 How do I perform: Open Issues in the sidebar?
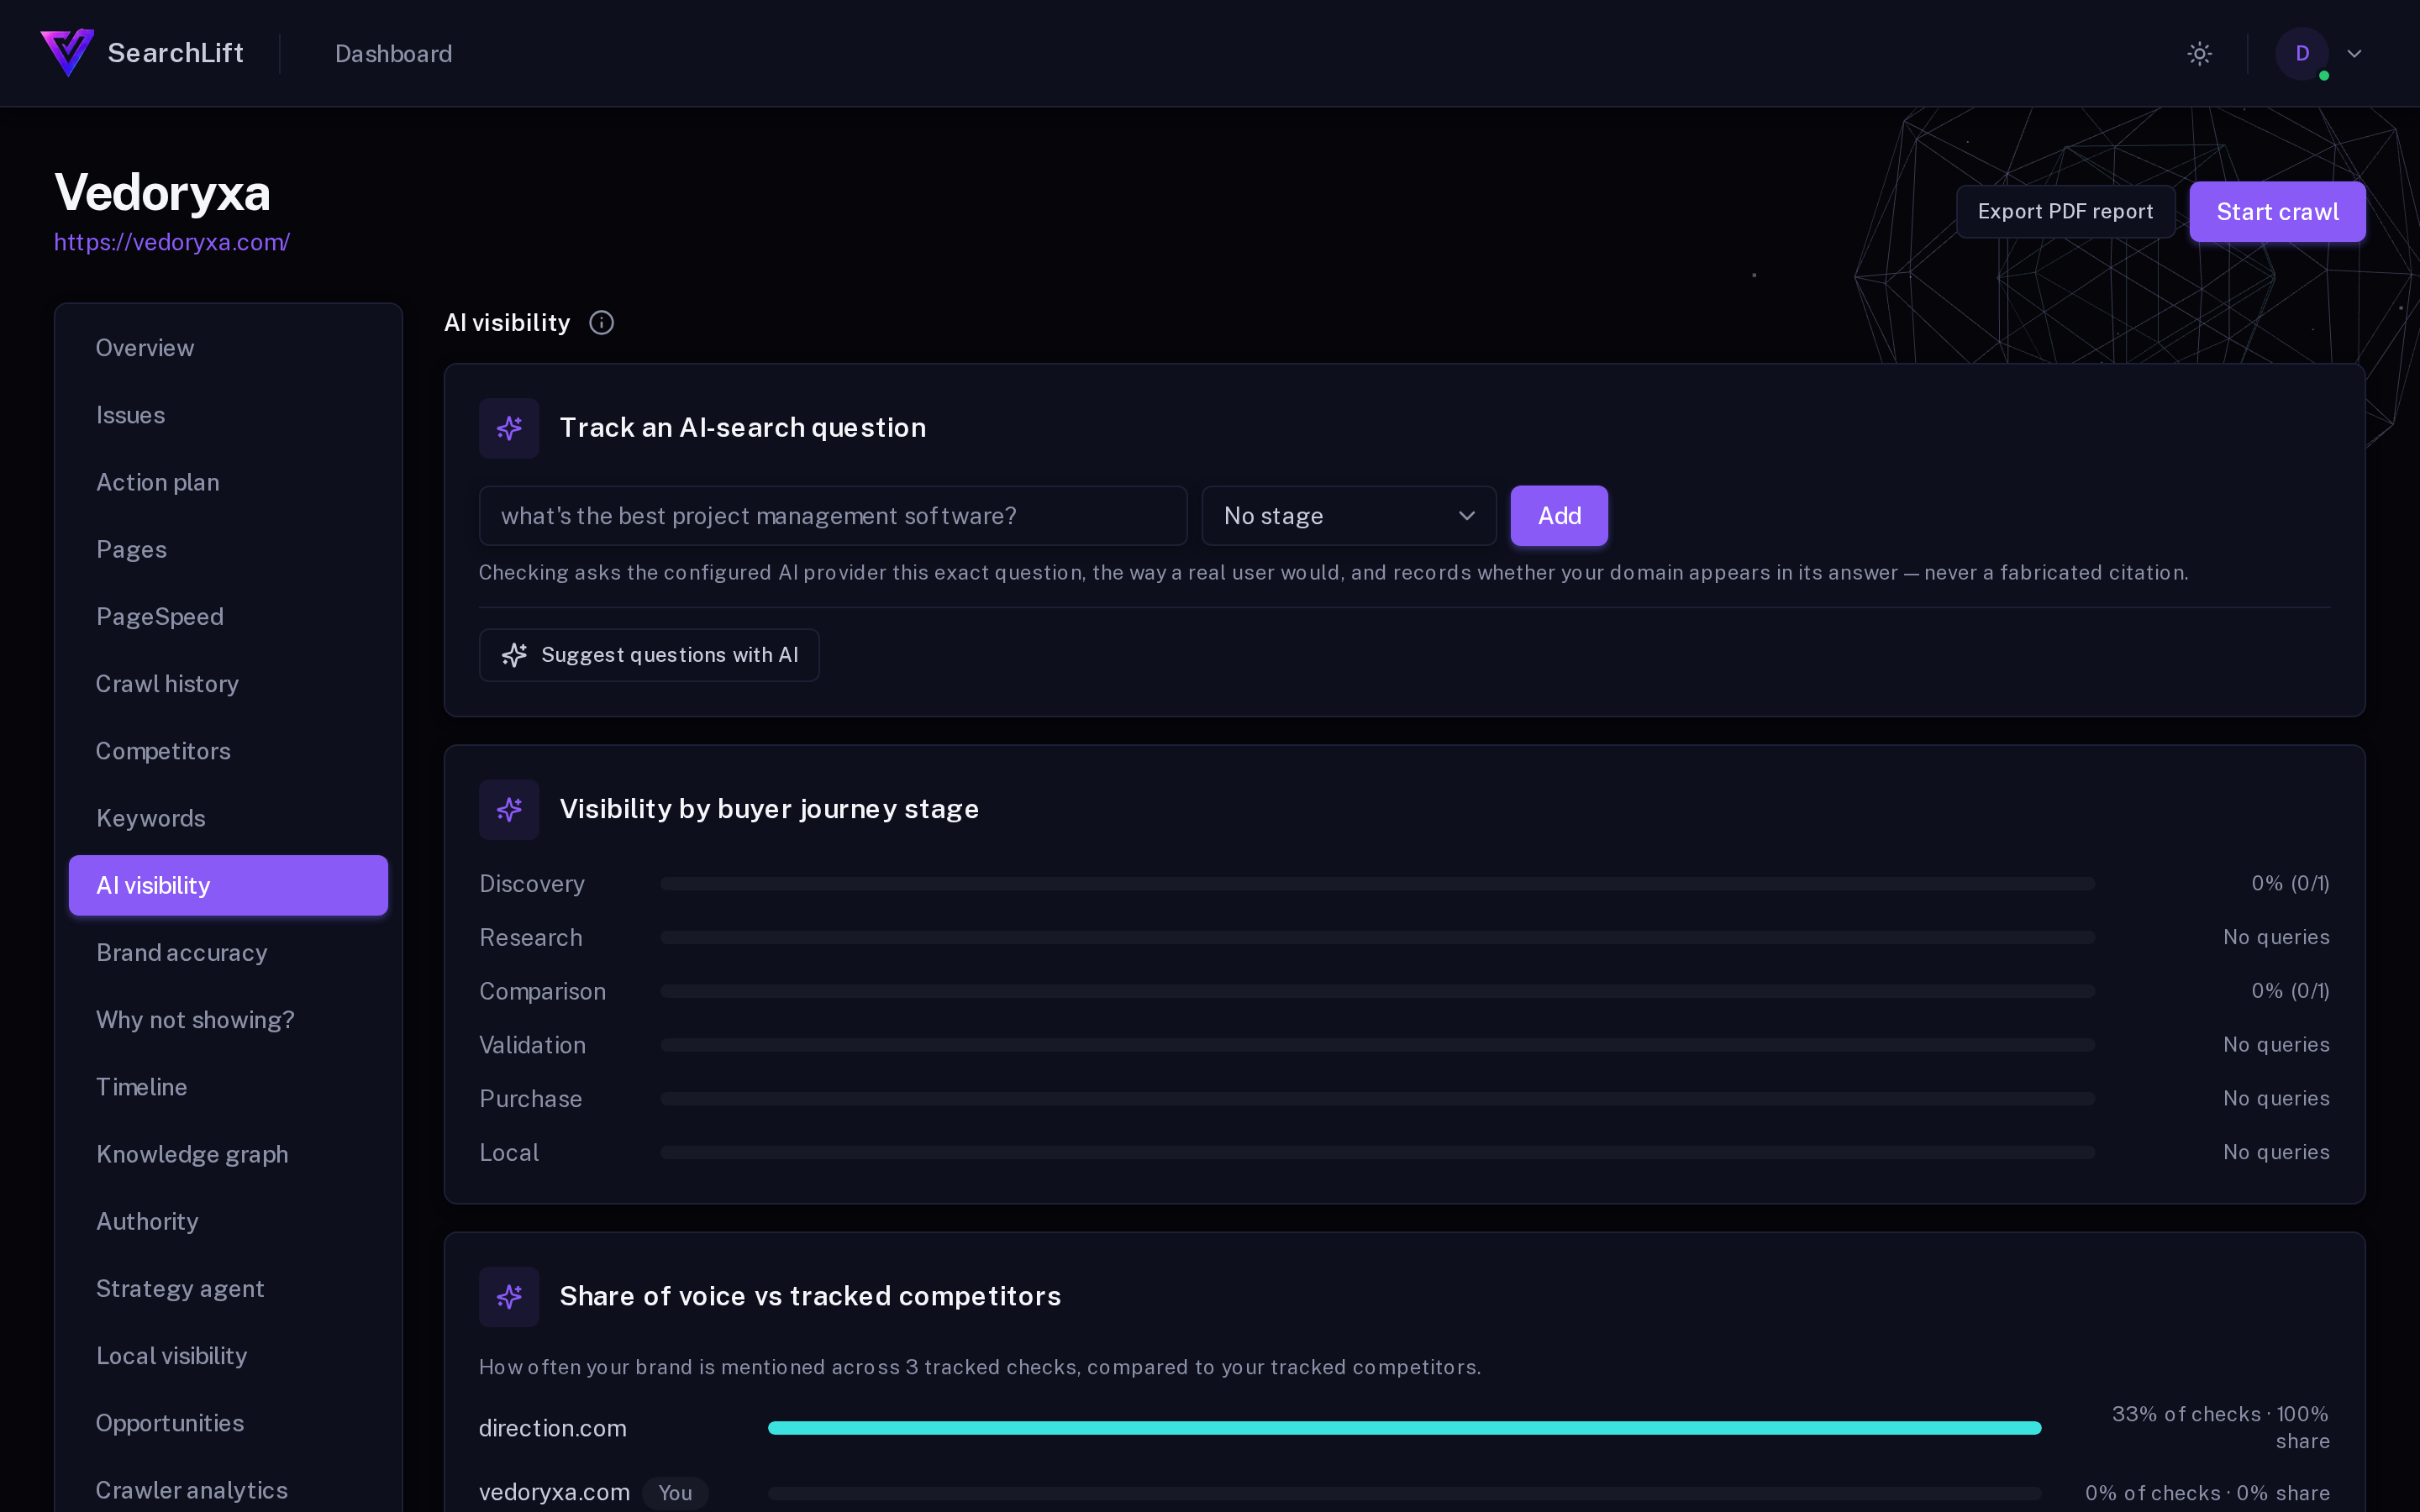pyautogui.click(x=228, y=415)
